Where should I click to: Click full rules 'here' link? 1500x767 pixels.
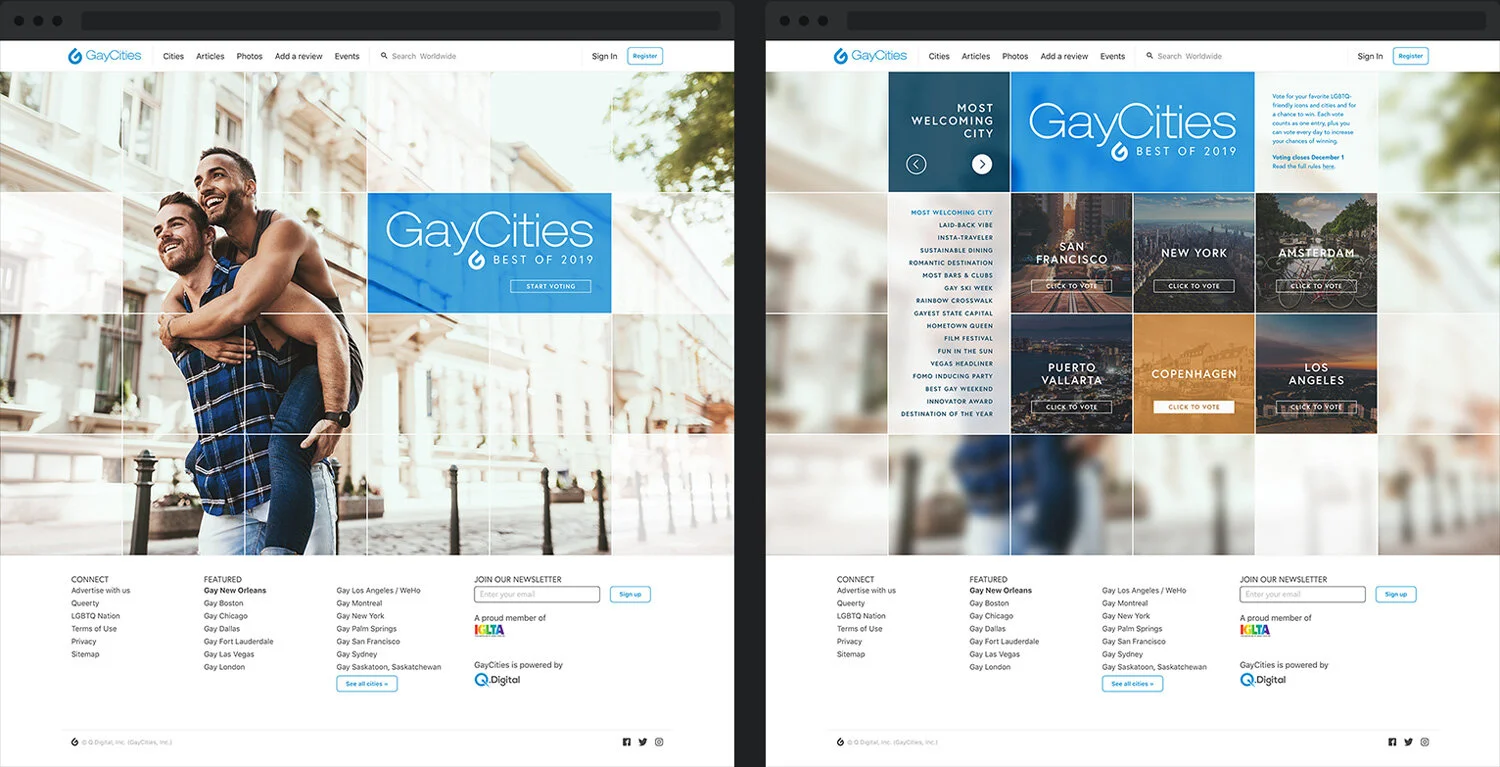1328,166
